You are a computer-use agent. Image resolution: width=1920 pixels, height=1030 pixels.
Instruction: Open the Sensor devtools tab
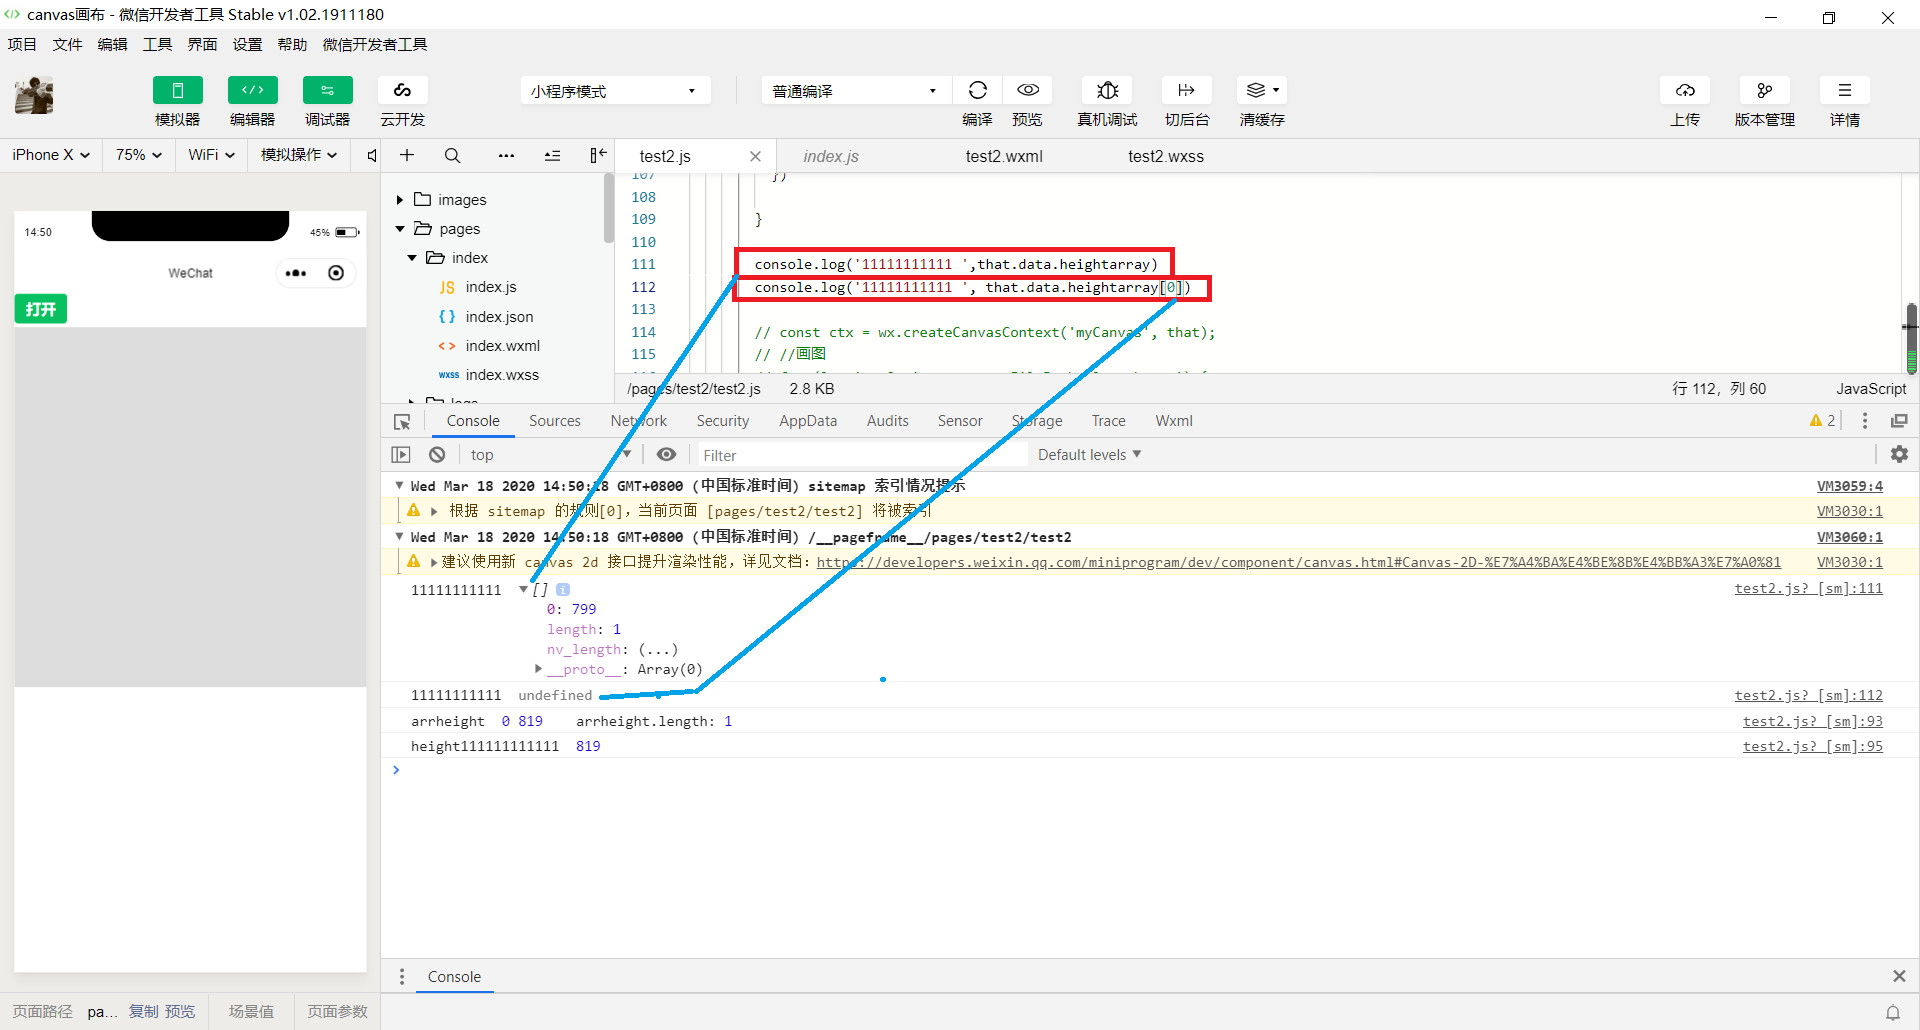960,421
